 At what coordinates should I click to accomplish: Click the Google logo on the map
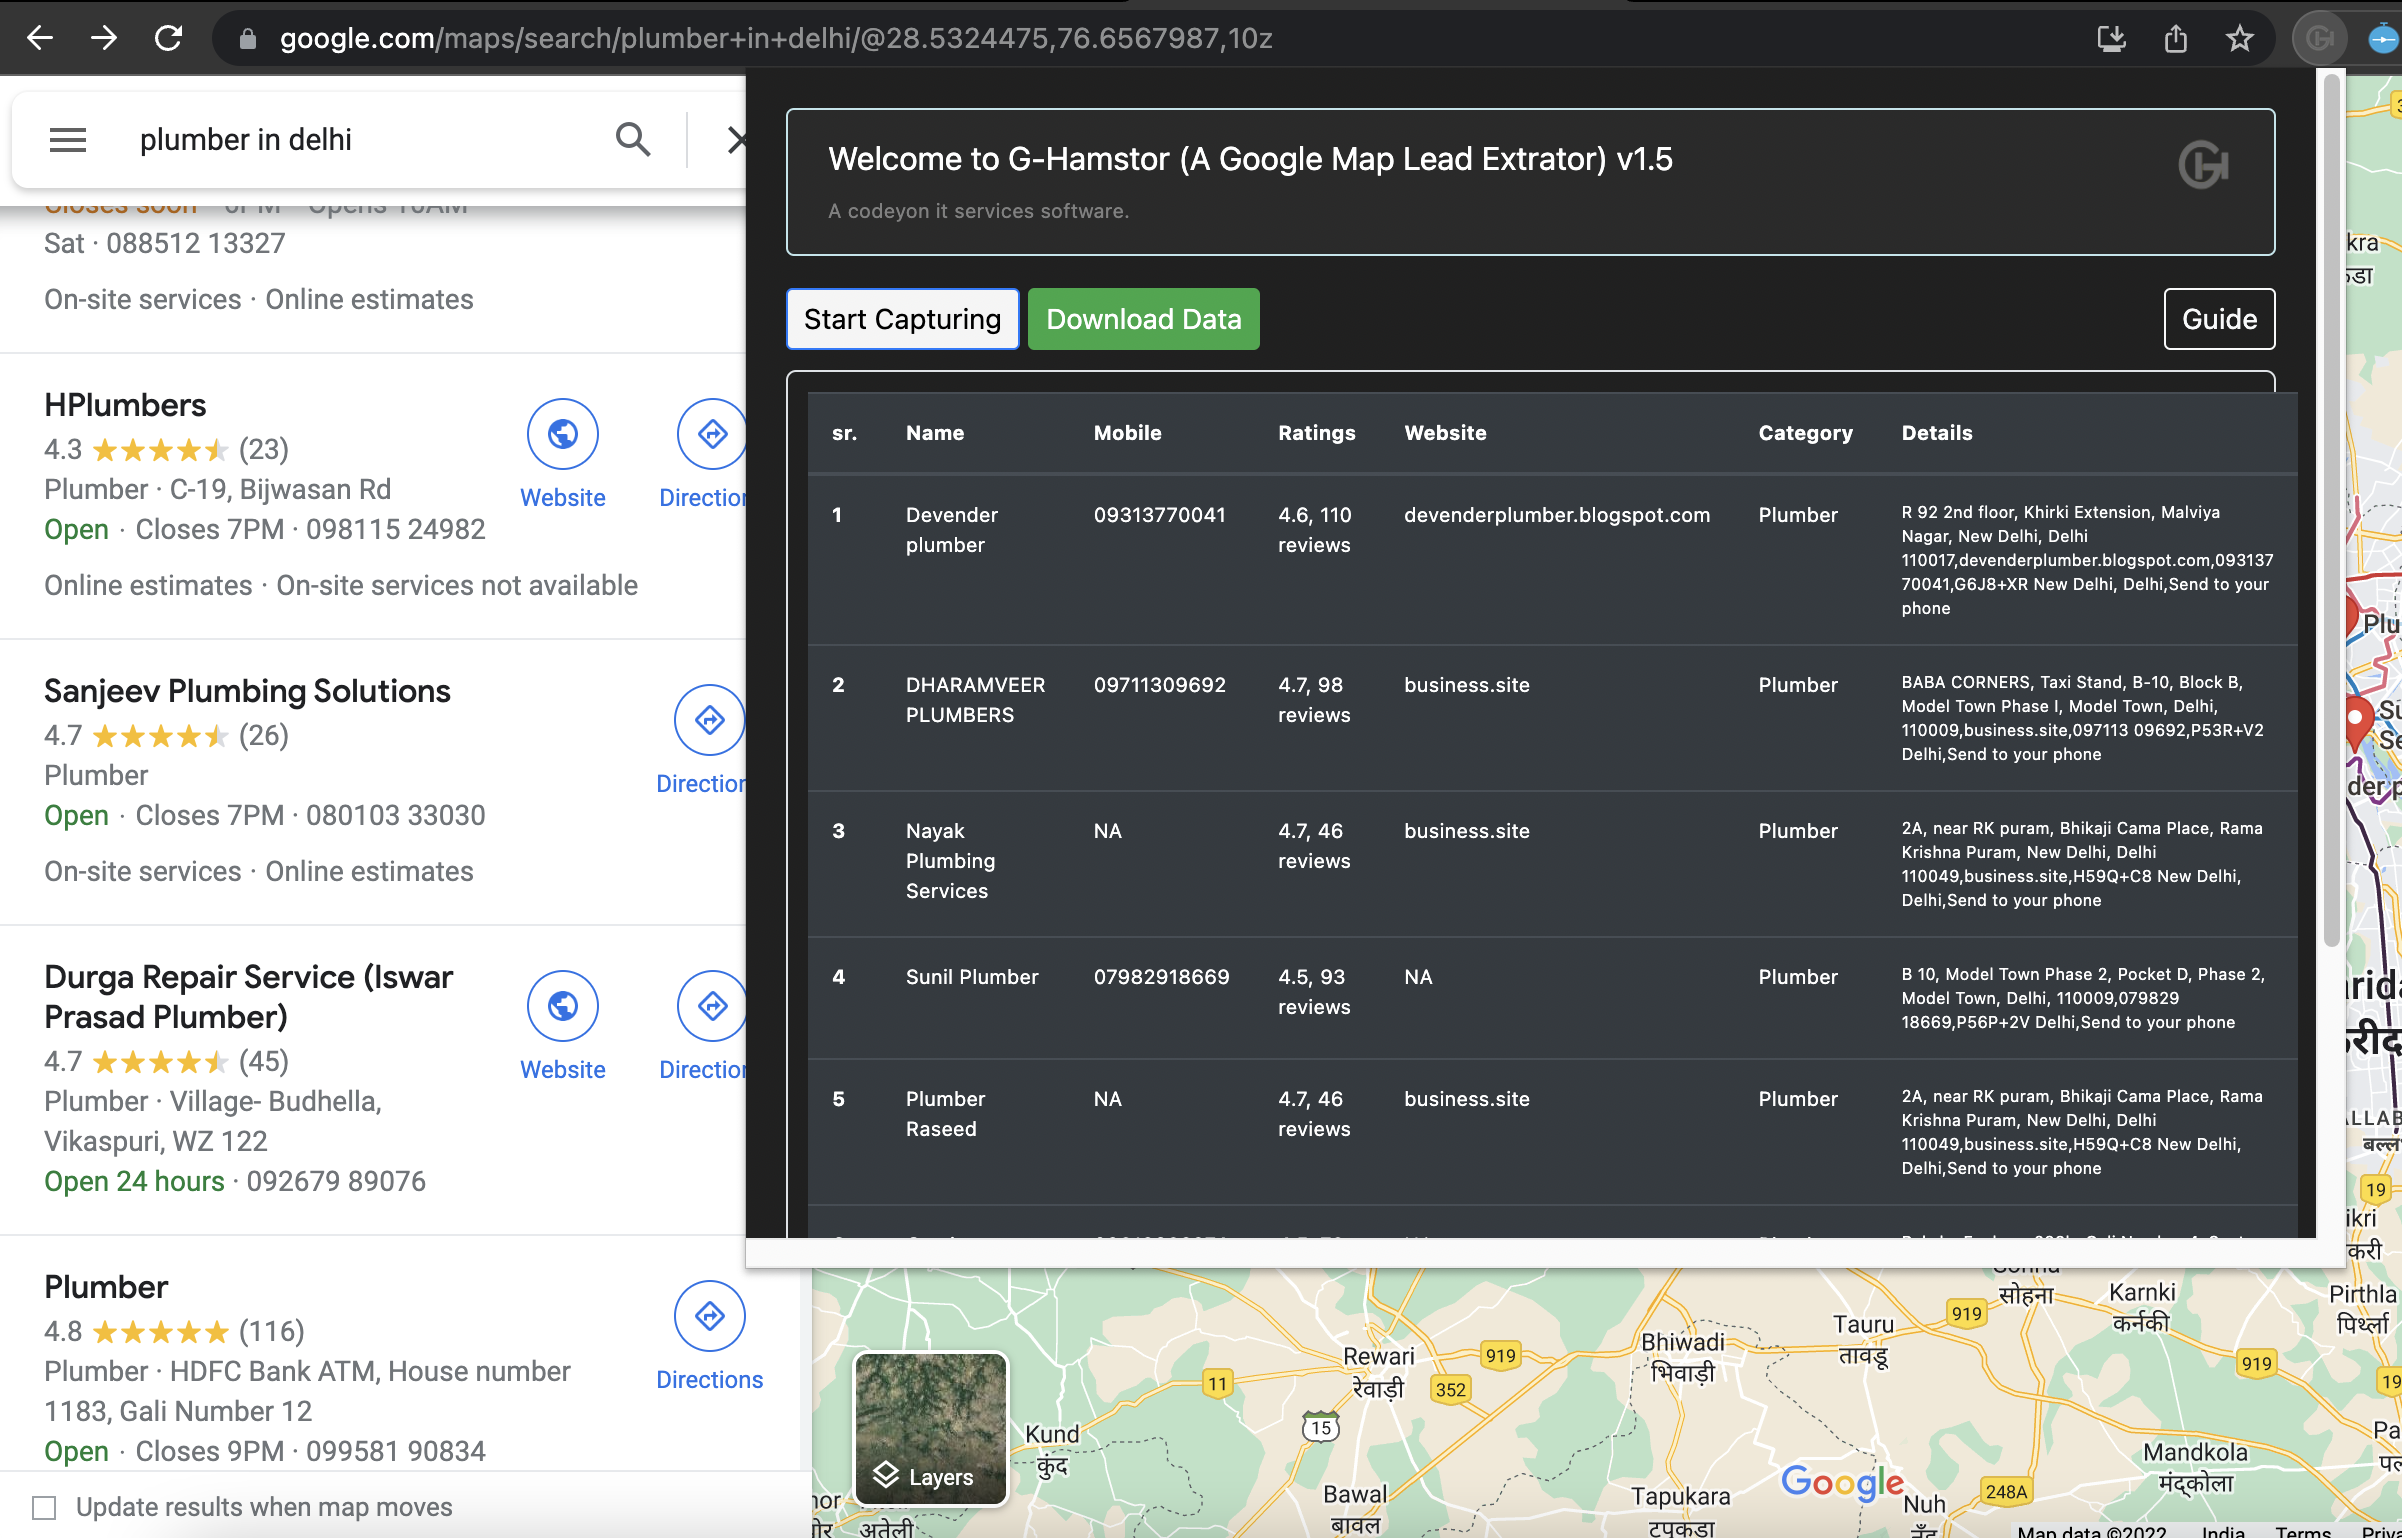pyautogui.click(x=1842, y=1481)
